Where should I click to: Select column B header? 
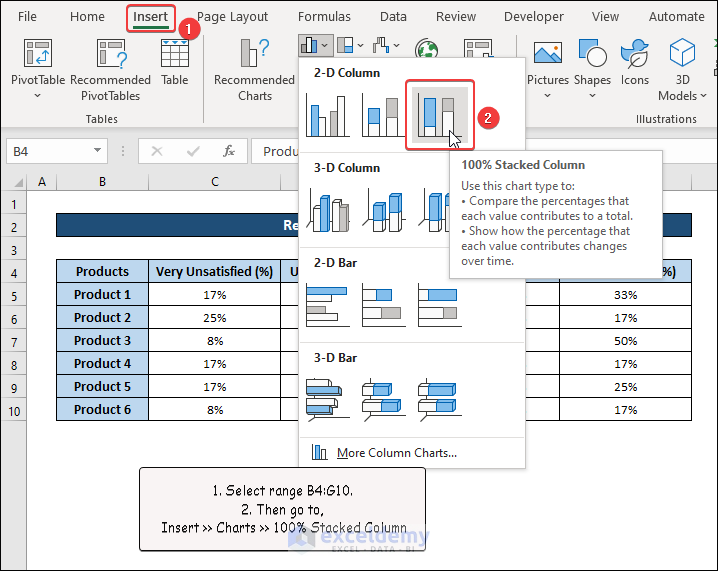[x=103, y=182]
